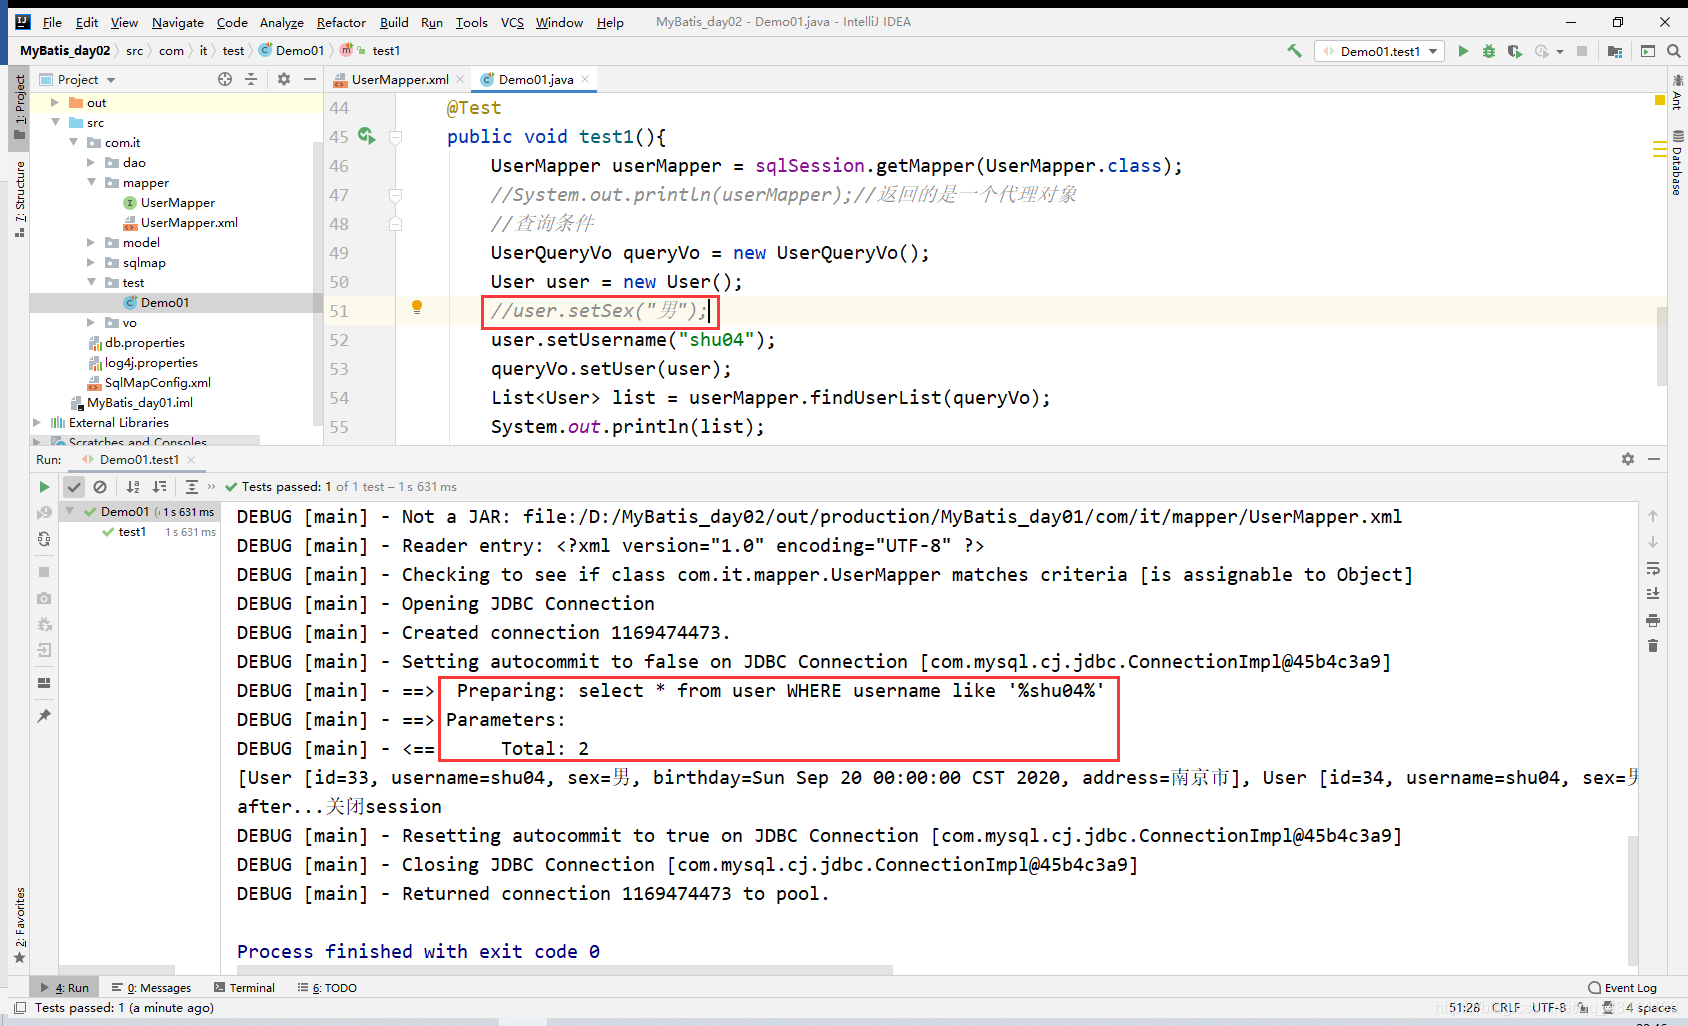
Task: Open Project Structure from the toolbar
Action: [1615, 51]
